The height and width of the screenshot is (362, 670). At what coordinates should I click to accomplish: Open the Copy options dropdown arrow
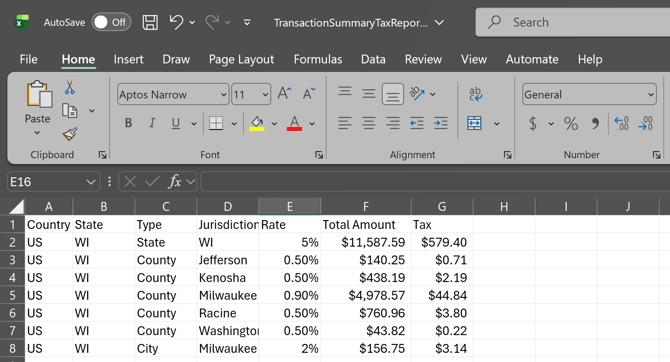click(x=91, y=111)
